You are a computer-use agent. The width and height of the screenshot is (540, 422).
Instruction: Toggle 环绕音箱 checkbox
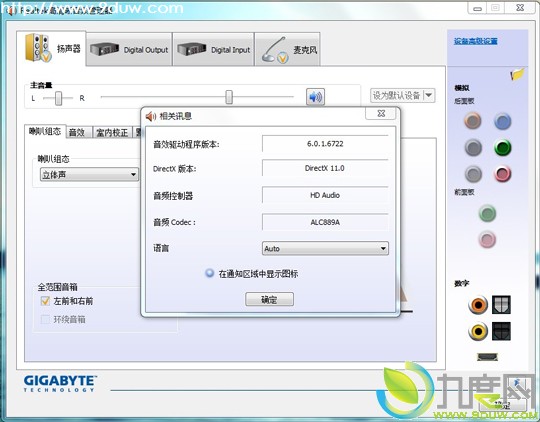[x=45, y=319]
